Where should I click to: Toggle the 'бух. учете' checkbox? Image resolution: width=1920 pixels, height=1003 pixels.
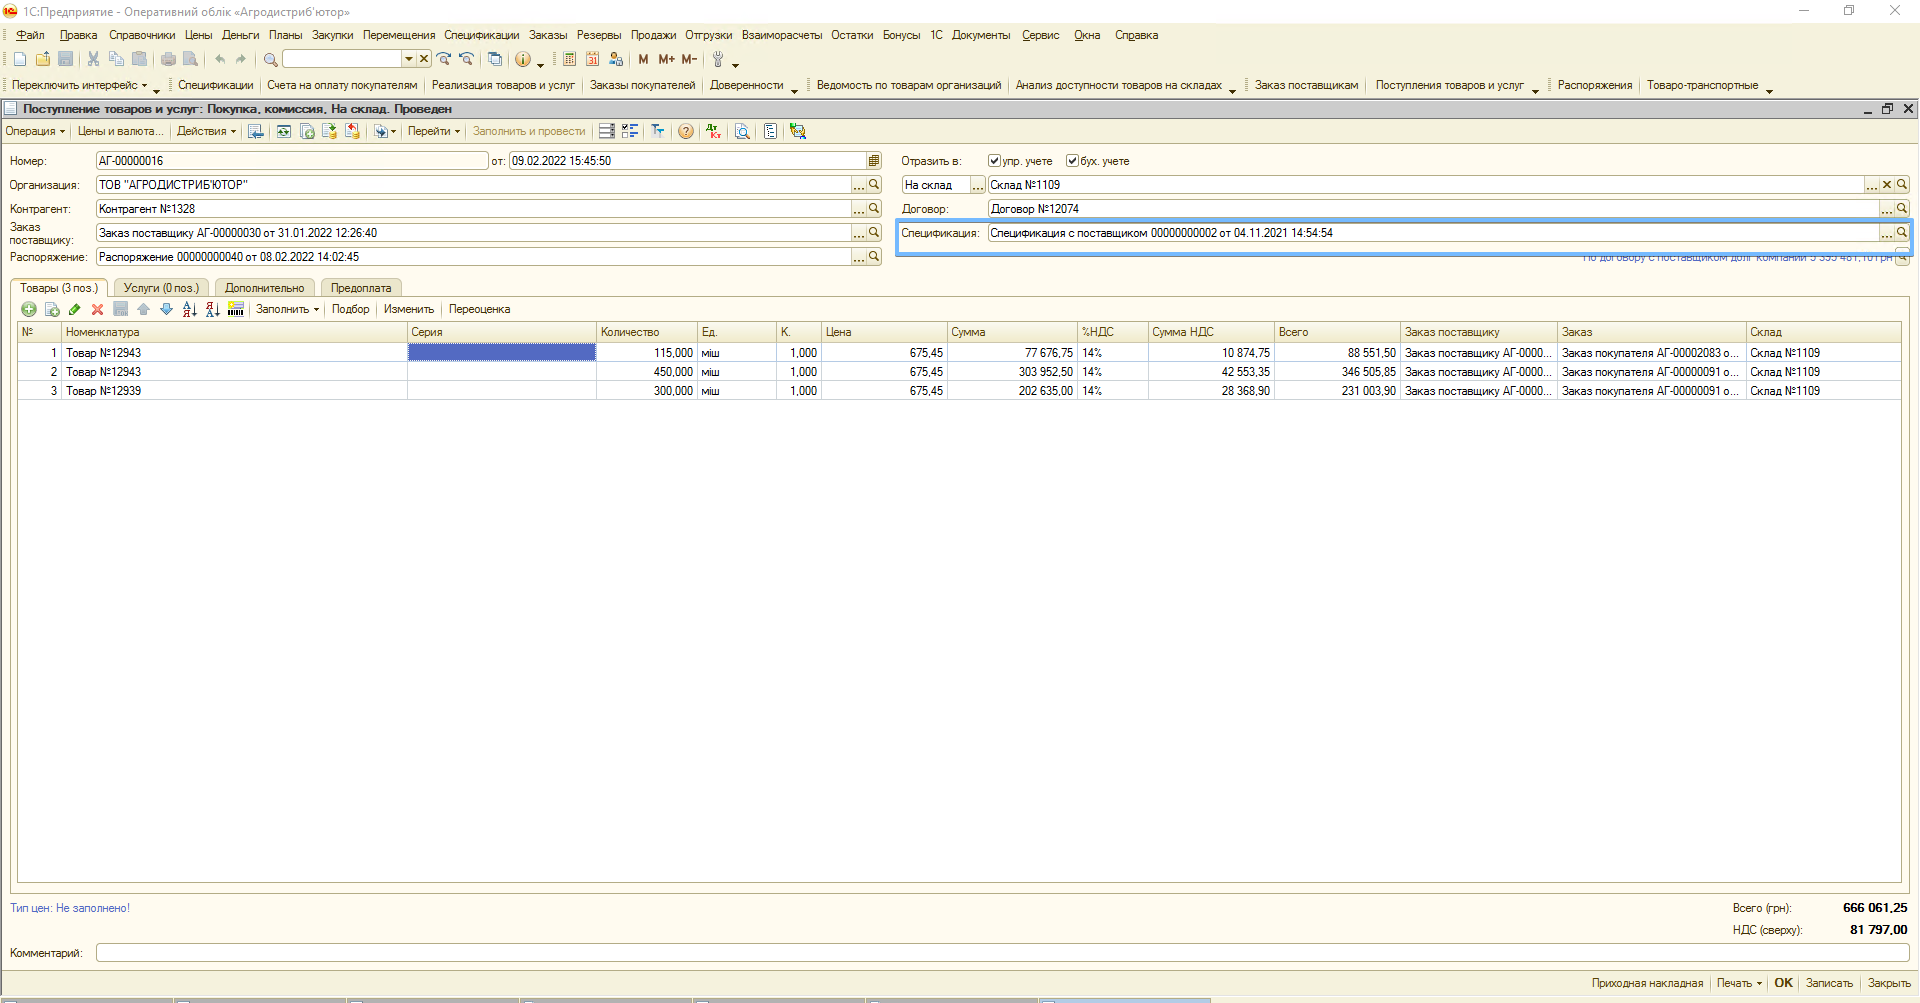point(1072,161)
